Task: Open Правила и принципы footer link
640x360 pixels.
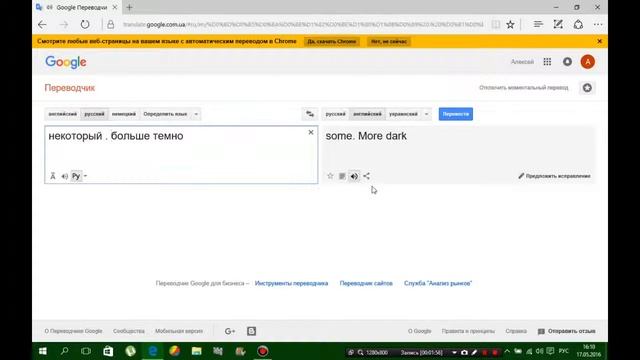Action: [468, 331]
